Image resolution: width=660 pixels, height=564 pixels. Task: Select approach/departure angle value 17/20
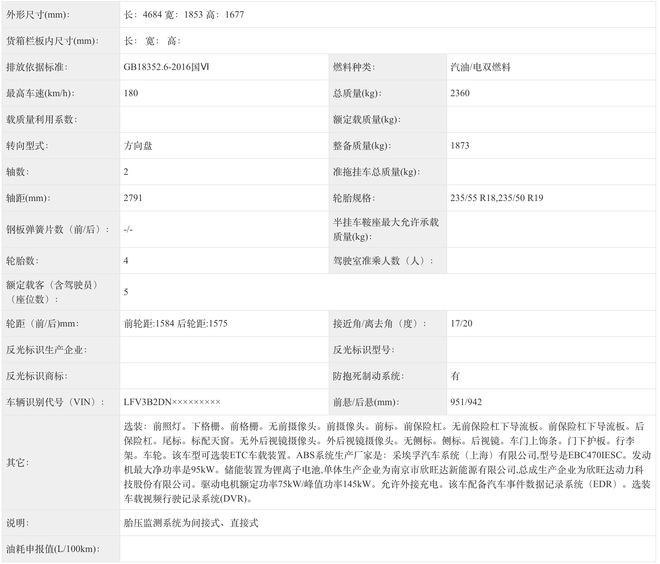(x=462, y=324)
